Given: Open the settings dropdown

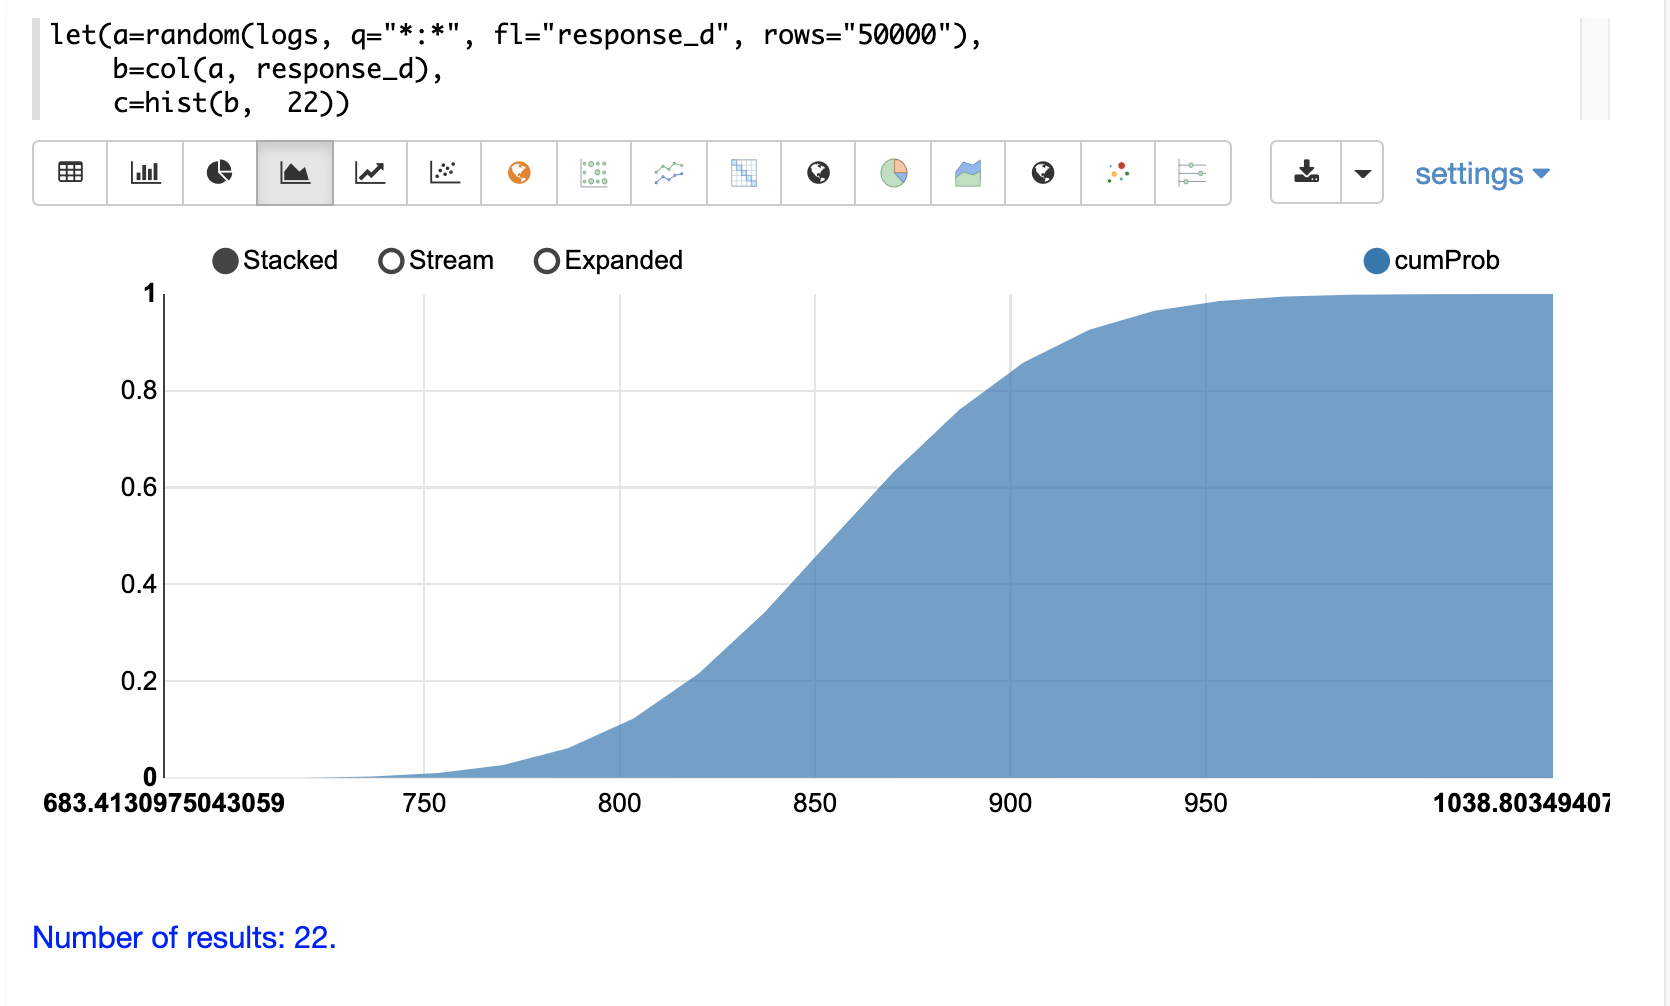Looking at the screenshot, I should 1481,174.
